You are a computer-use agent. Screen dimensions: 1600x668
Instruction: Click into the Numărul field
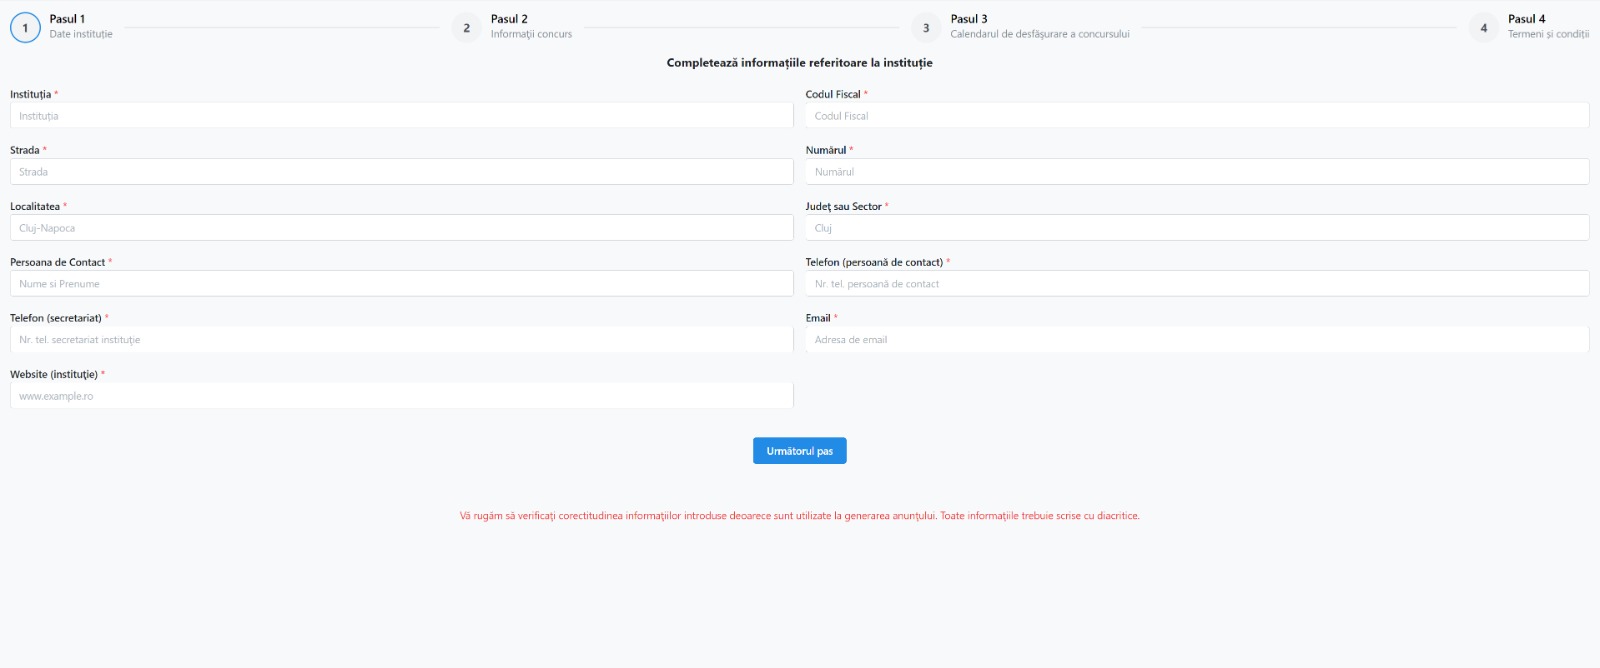[1196, 172]
